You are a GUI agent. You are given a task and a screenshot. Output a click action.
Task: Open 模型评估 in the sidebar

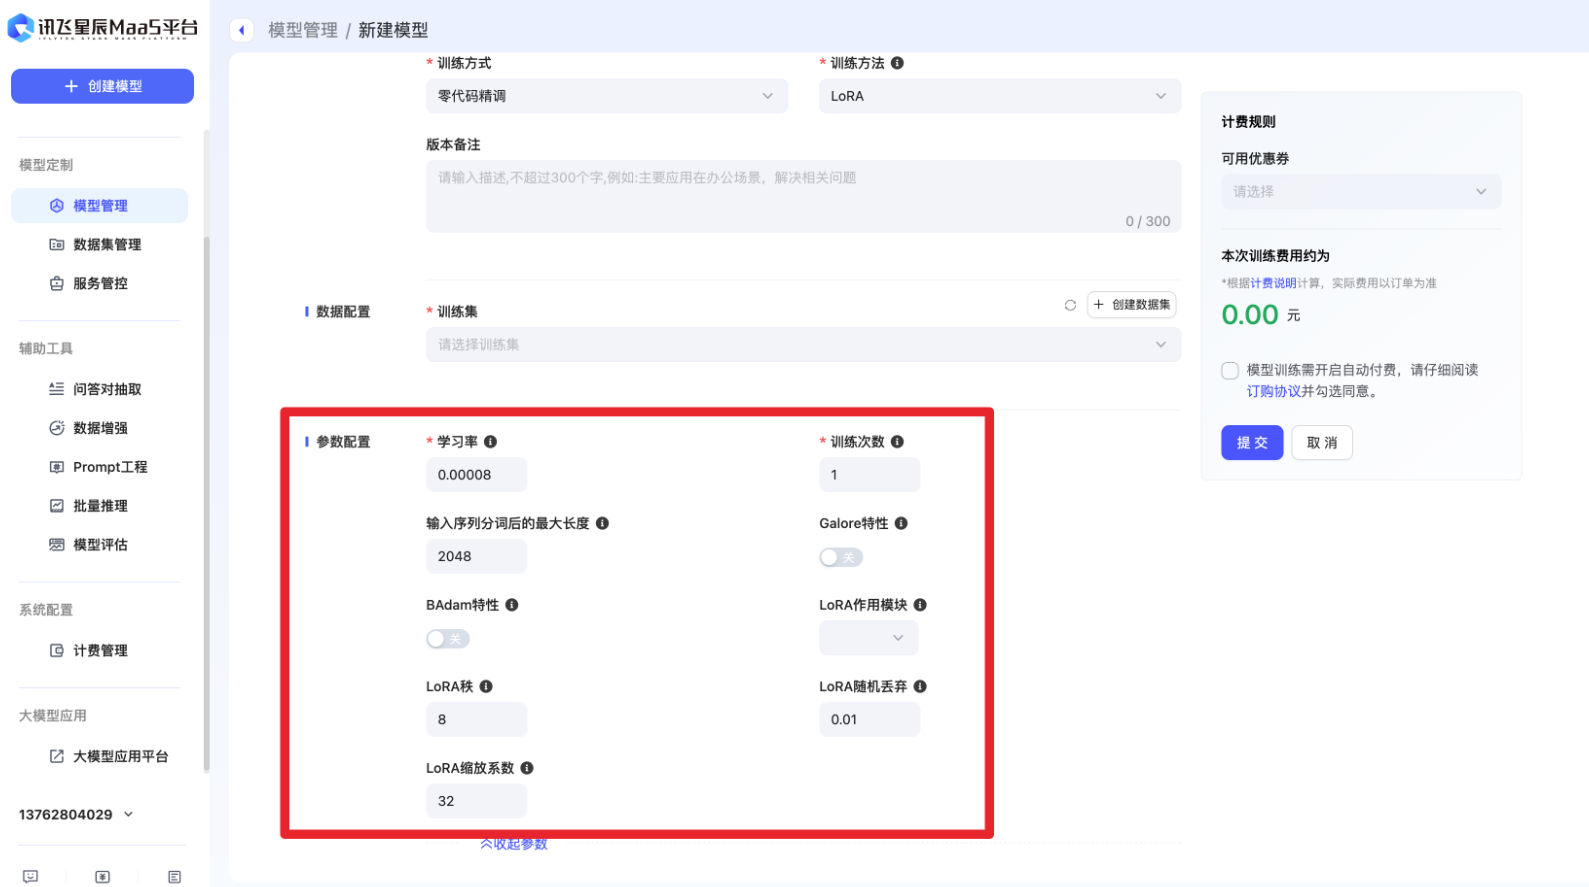coord(99,545)
